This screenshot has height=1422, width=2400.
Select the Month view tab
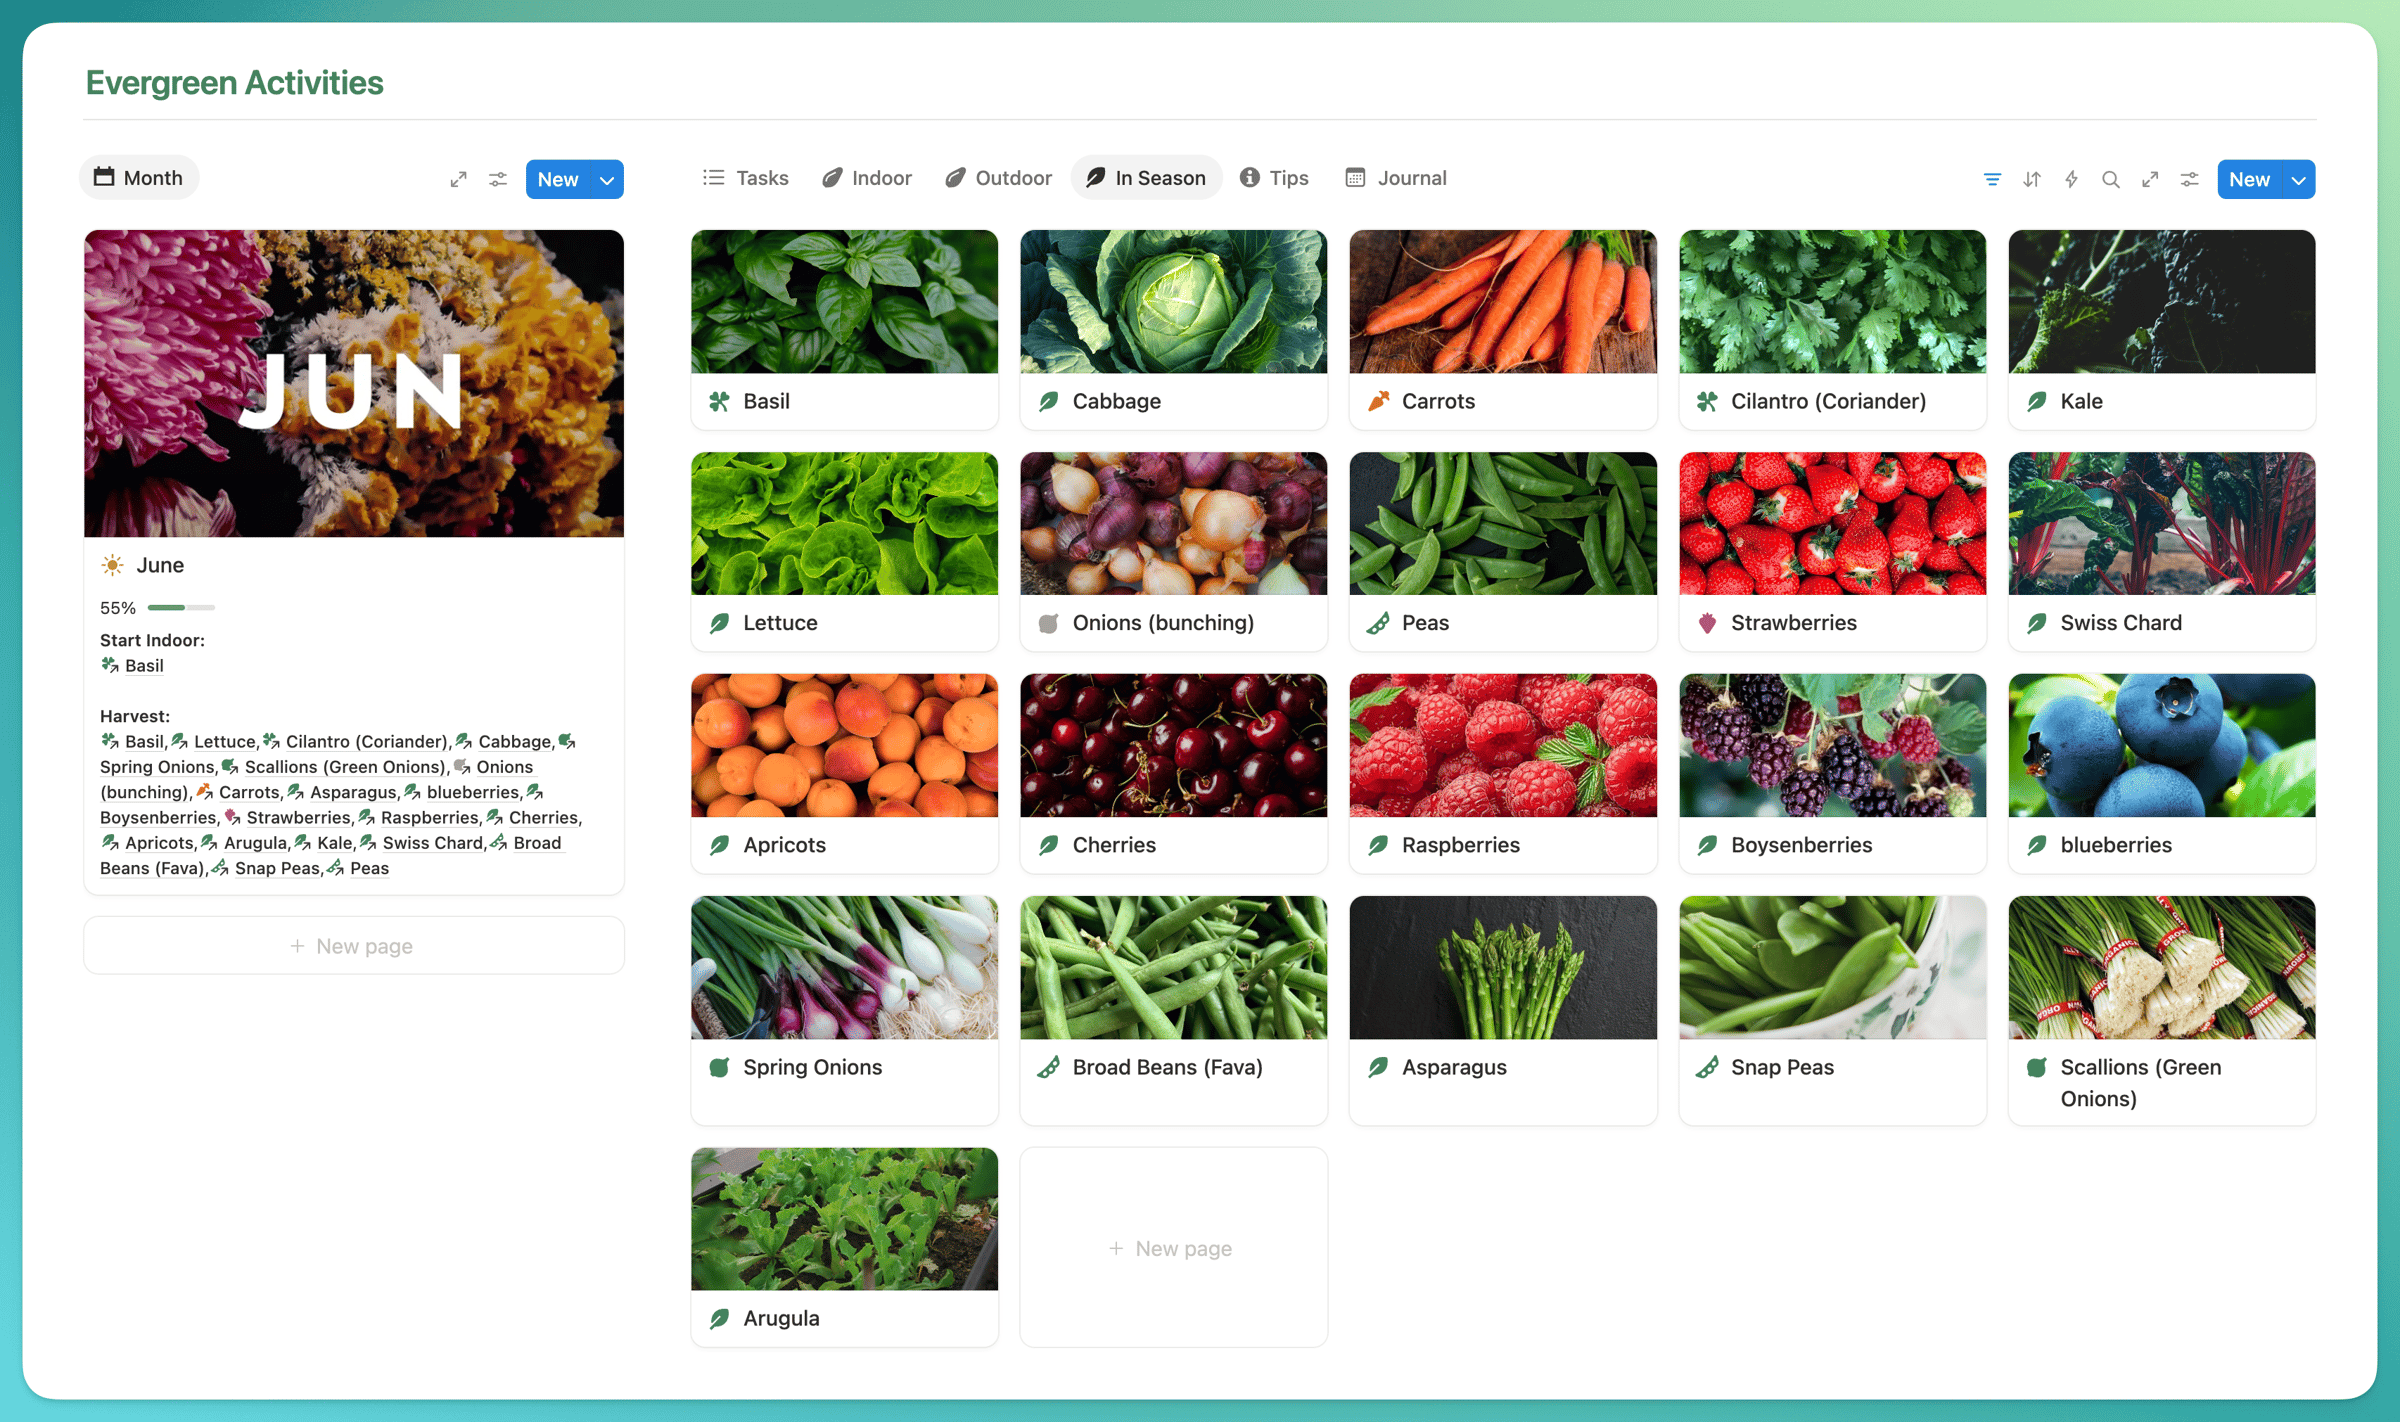point(139,178)
